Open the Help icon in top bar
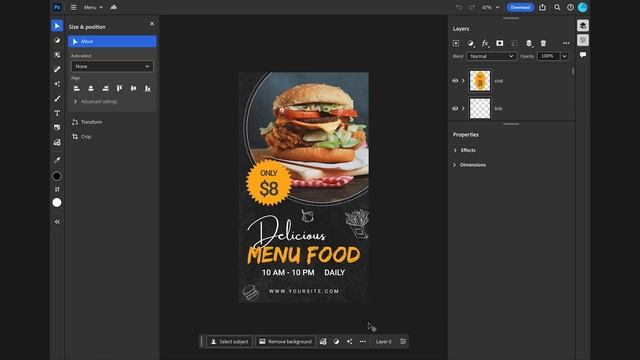Screen dimensions: 640x360 [x=570, y=7]
